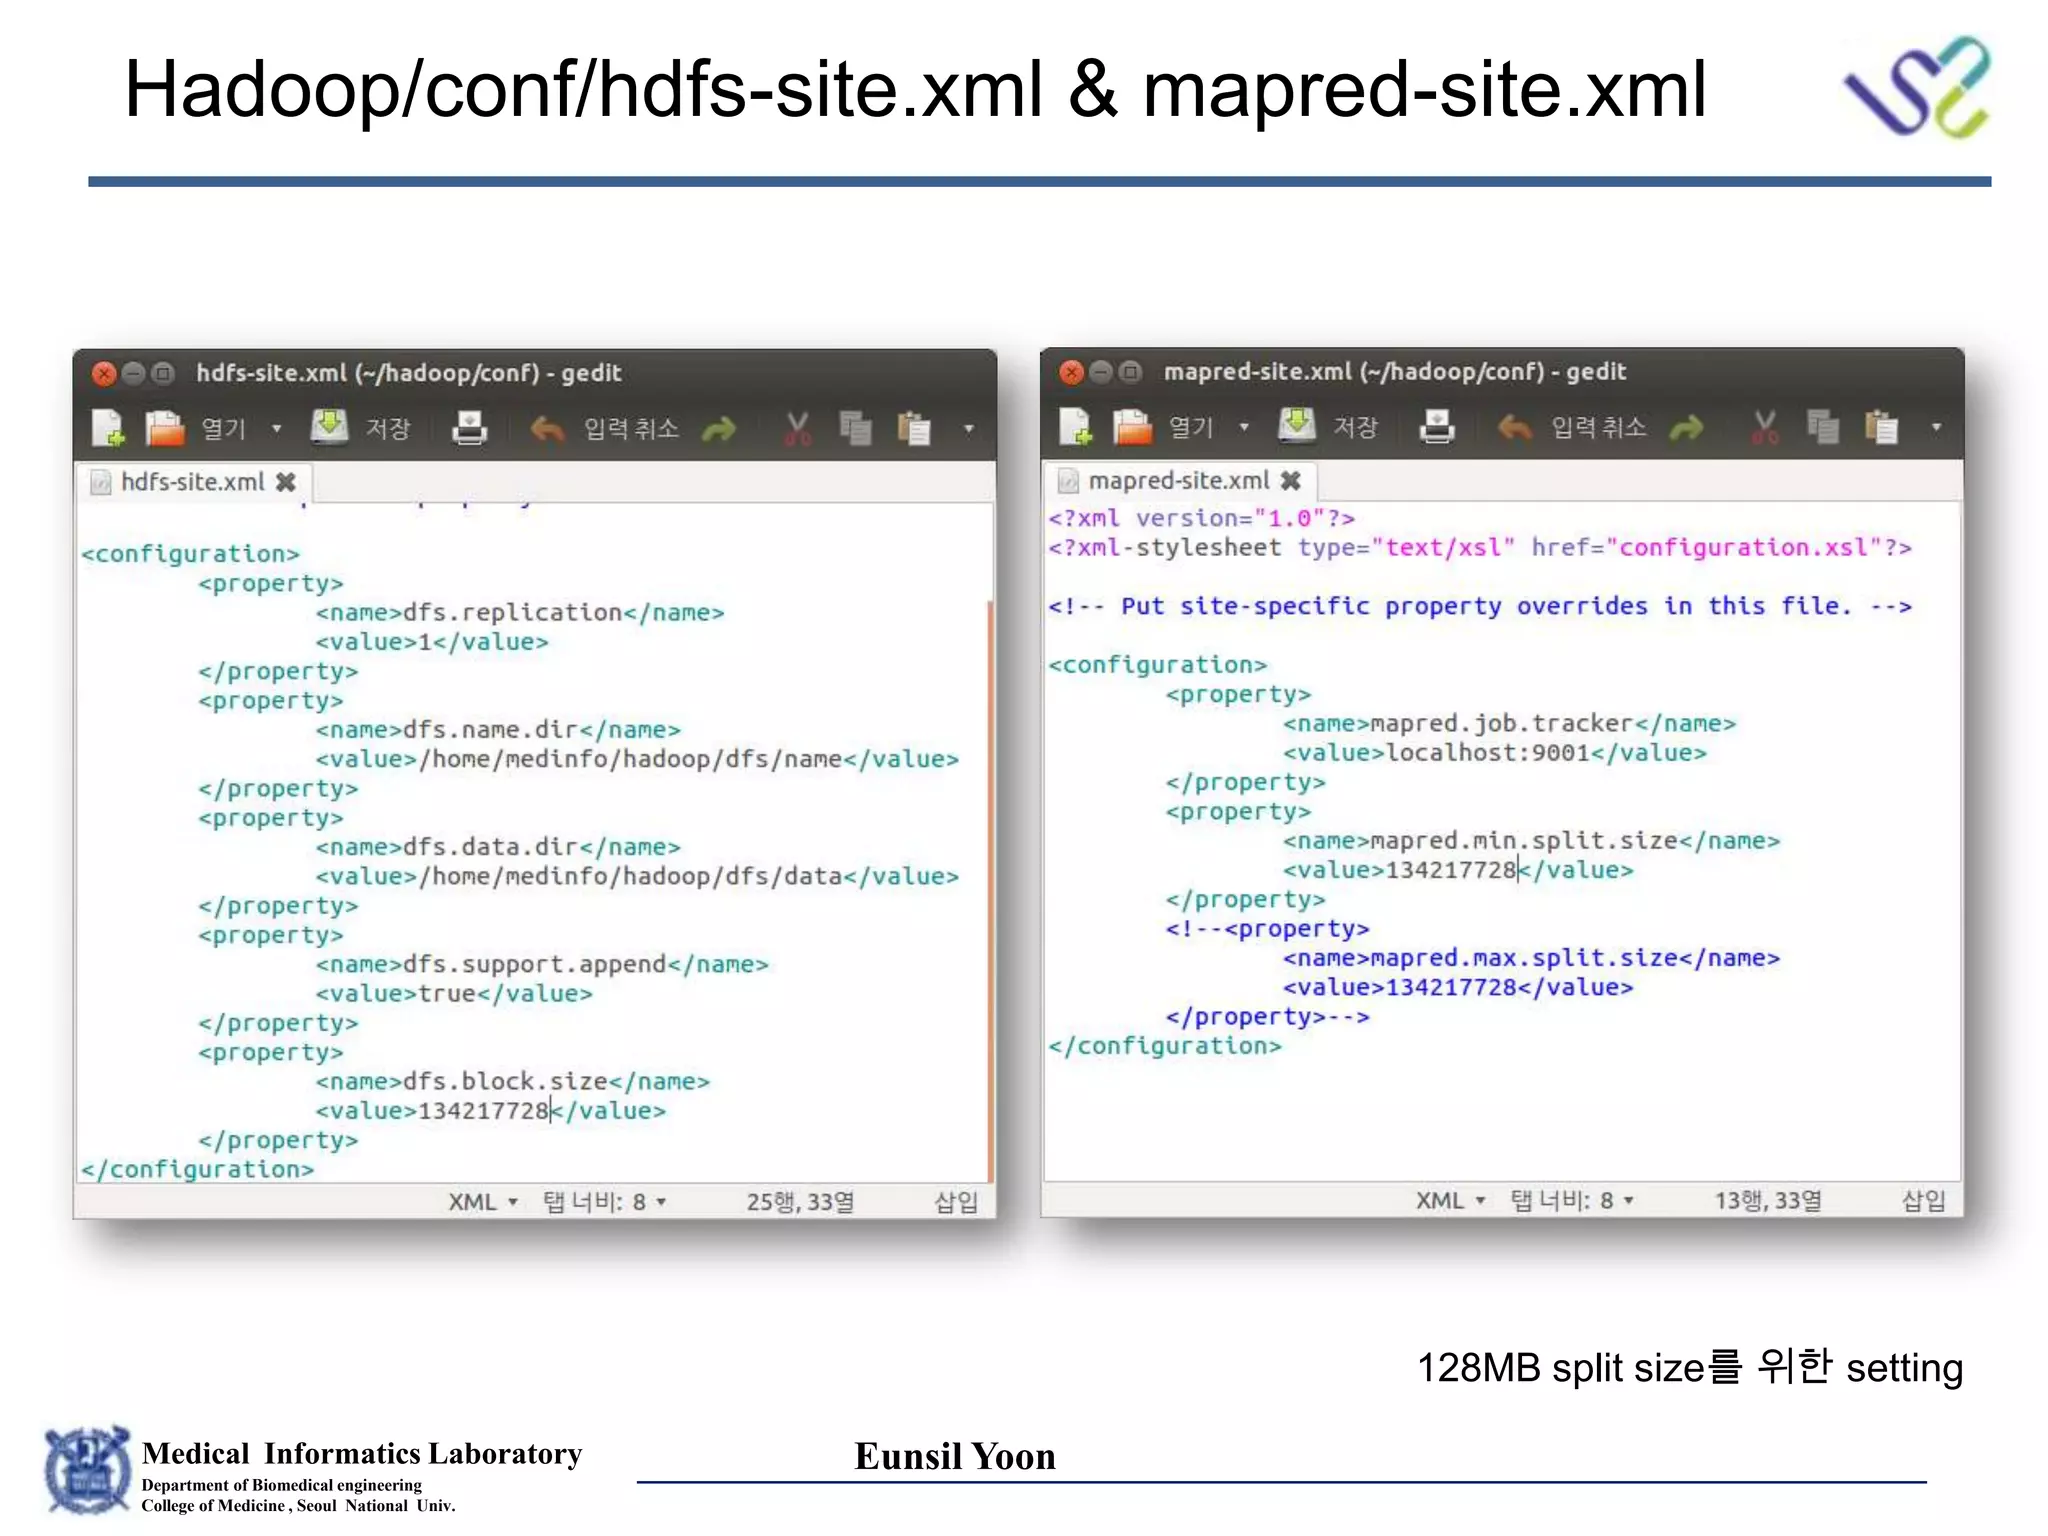Expand the Open recent-files arrow in hdfs-site.xml window
This screenshot has width=2048, height=1536.
276,429
